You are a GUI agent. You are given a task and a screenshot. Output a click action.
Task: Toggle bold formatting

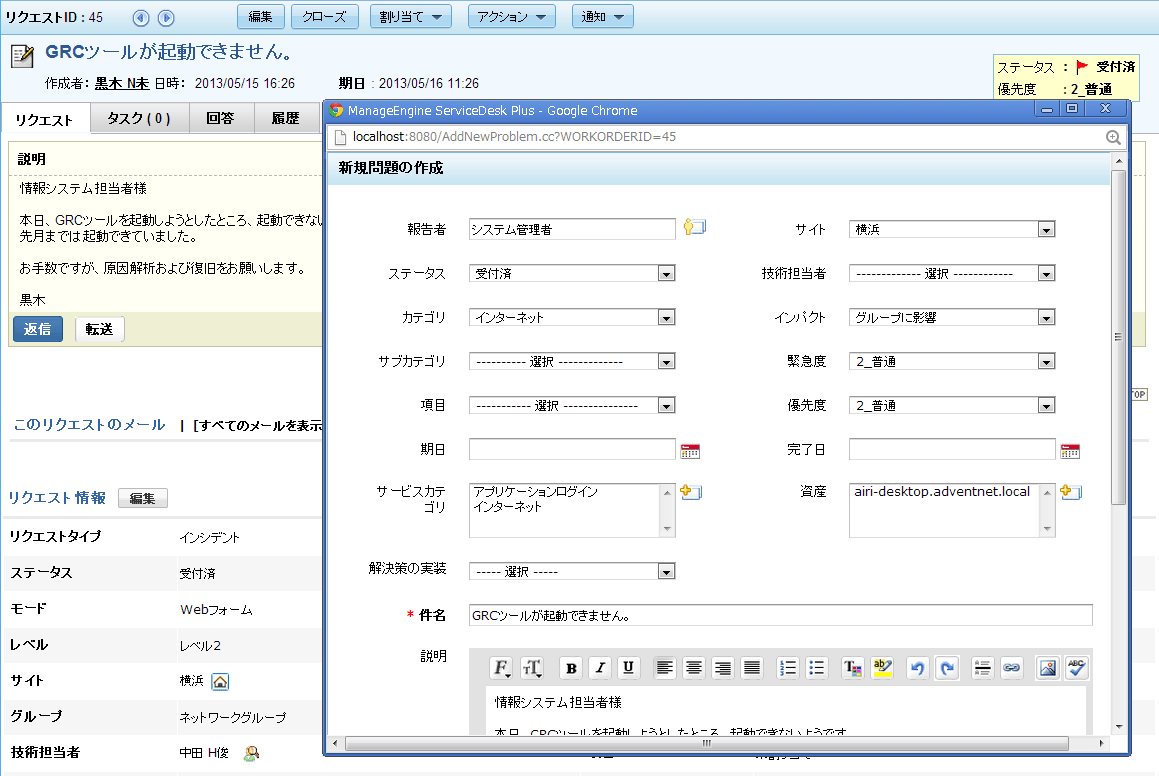(x=571, y=668)
